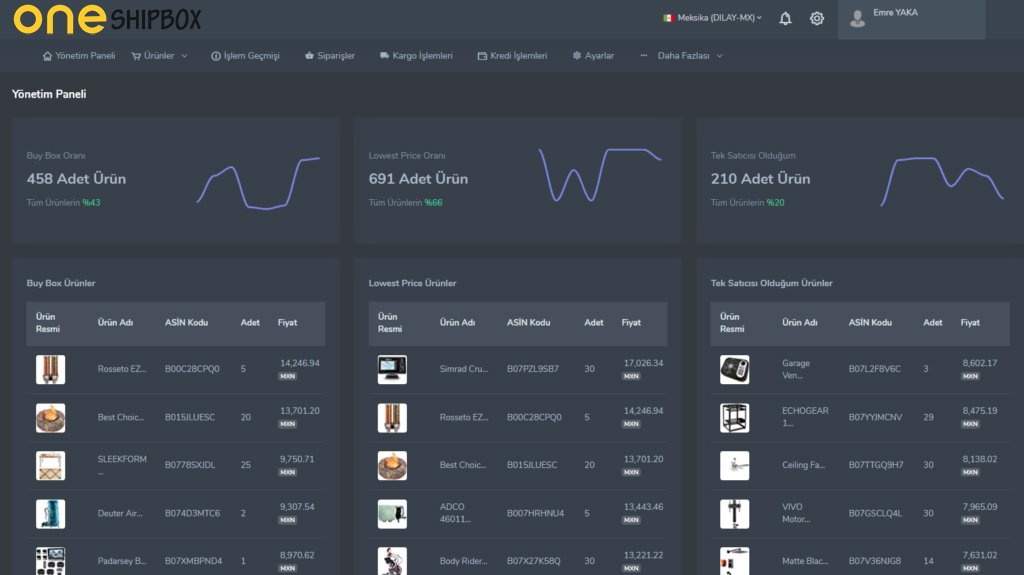
Task: Click the %20 percentage under Tek Satıcısı
Action: click(775, 203)
